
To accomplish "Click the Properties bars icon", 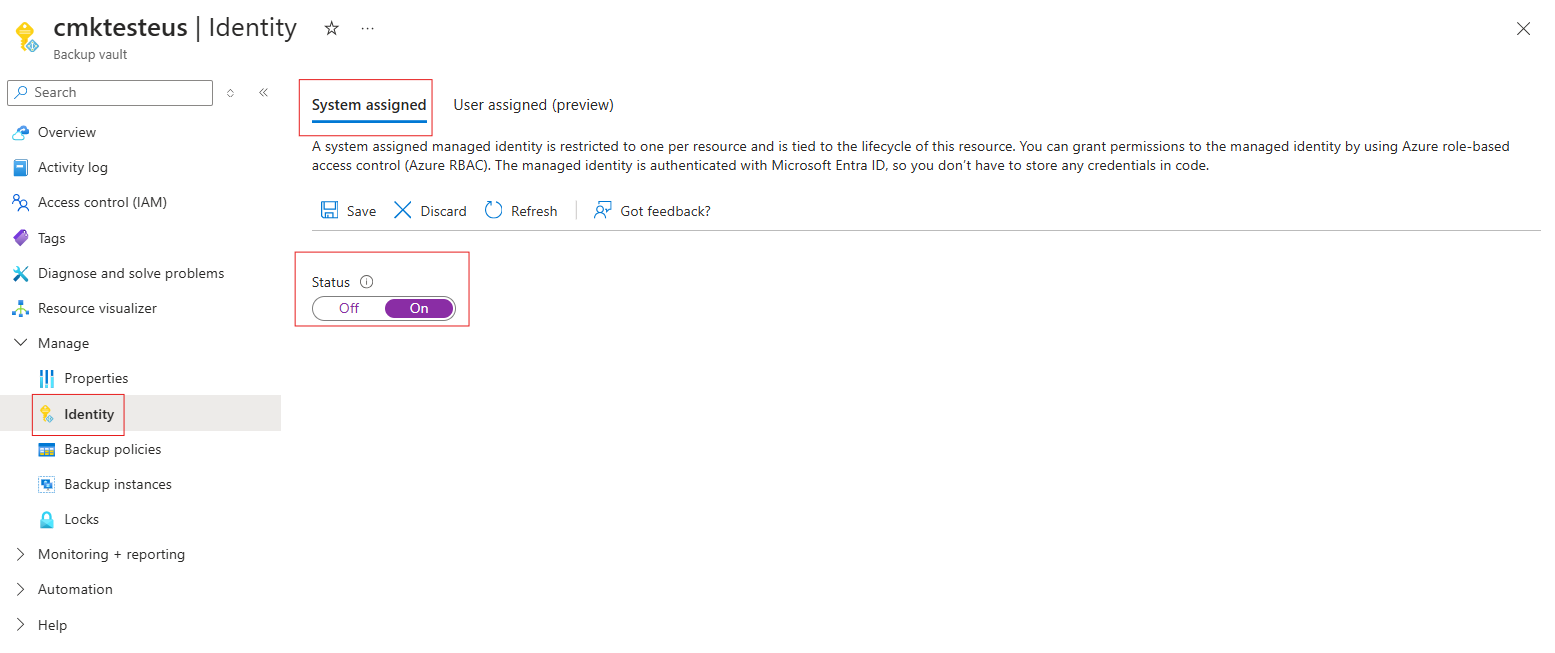I will [x=46, y=378].
